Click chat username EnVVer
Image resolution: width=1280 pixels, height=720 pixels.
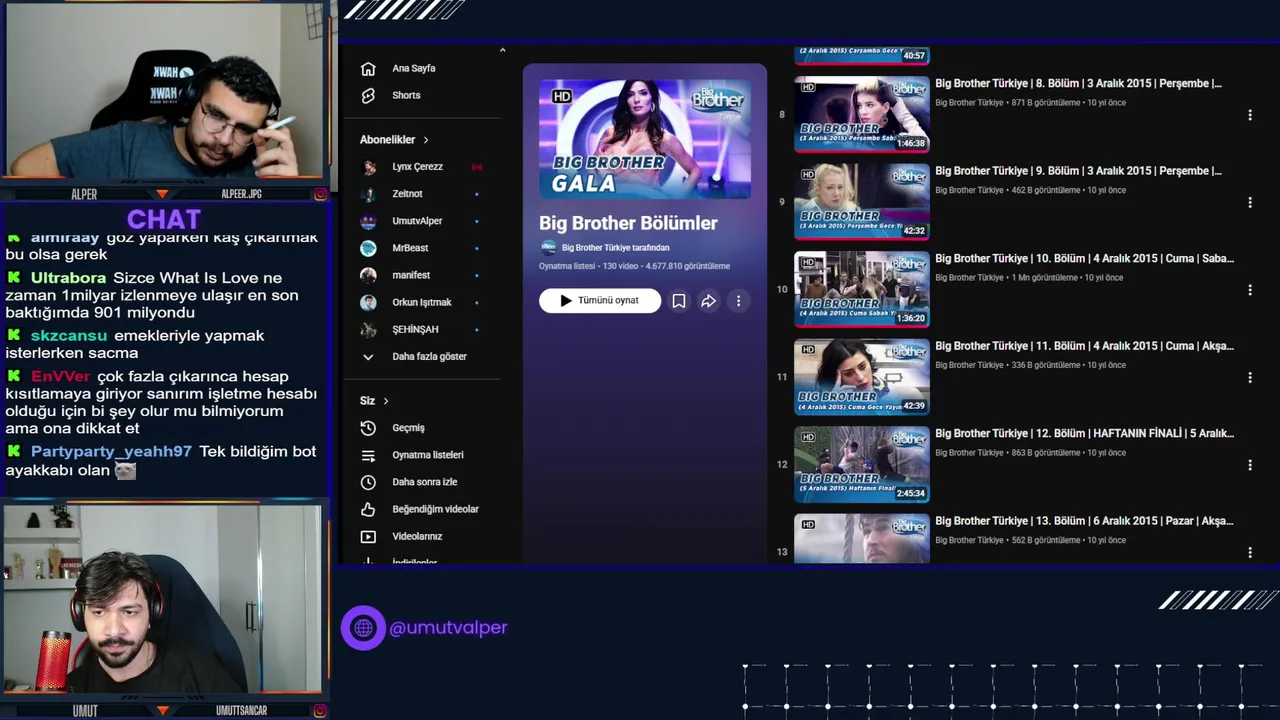click(61, 377)
